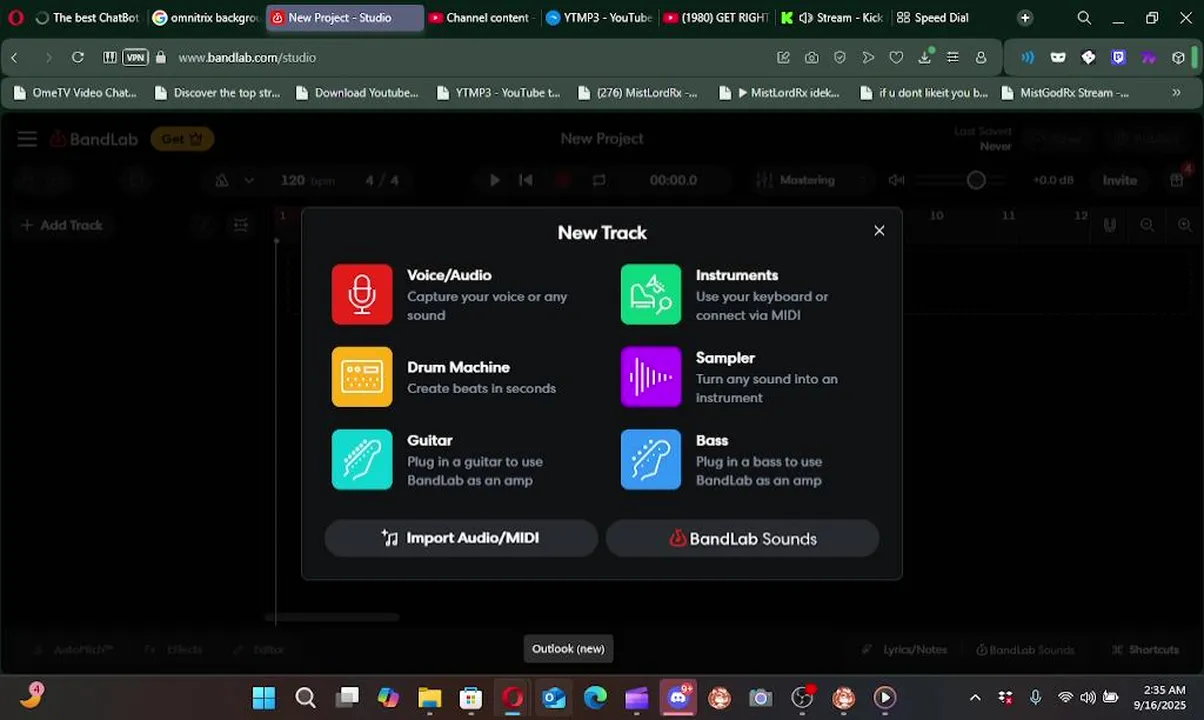Toggle the loop cycle button
1204x720 pixels.
click(599, 180)
